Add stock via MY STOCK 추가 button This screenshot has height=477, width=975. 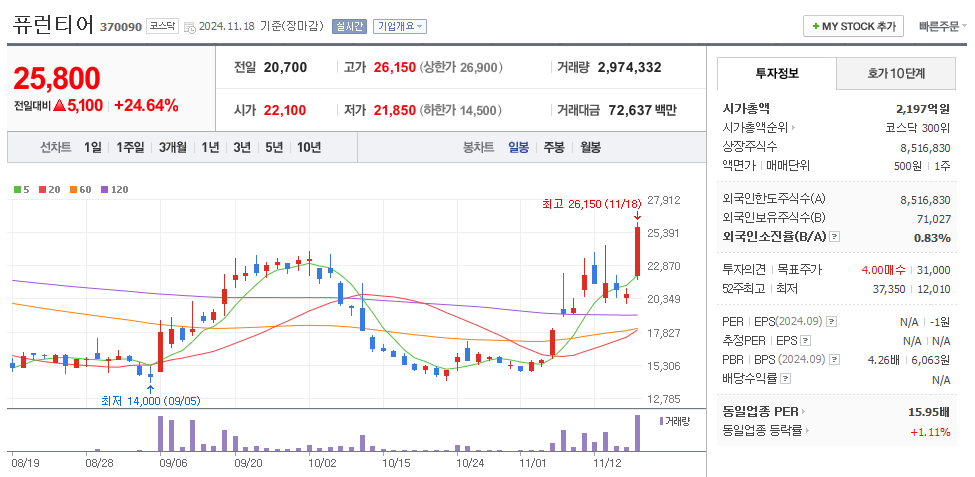point(853,27)
